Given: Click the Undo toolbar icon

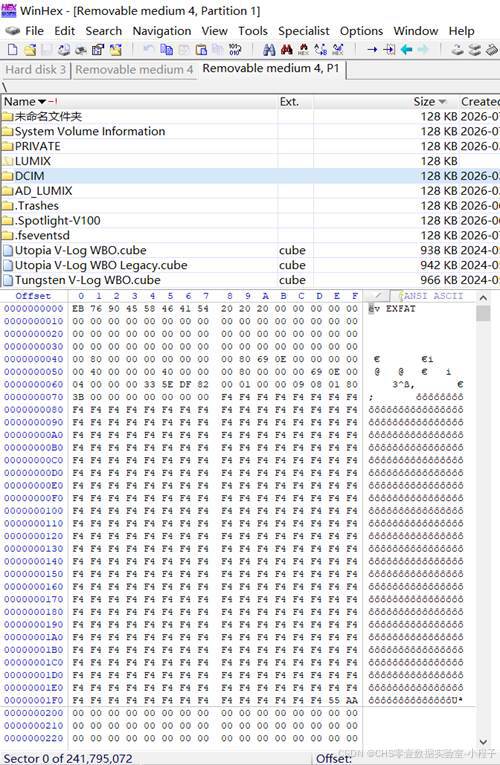Looking at the screenshot, I should [x=149, y=49].
